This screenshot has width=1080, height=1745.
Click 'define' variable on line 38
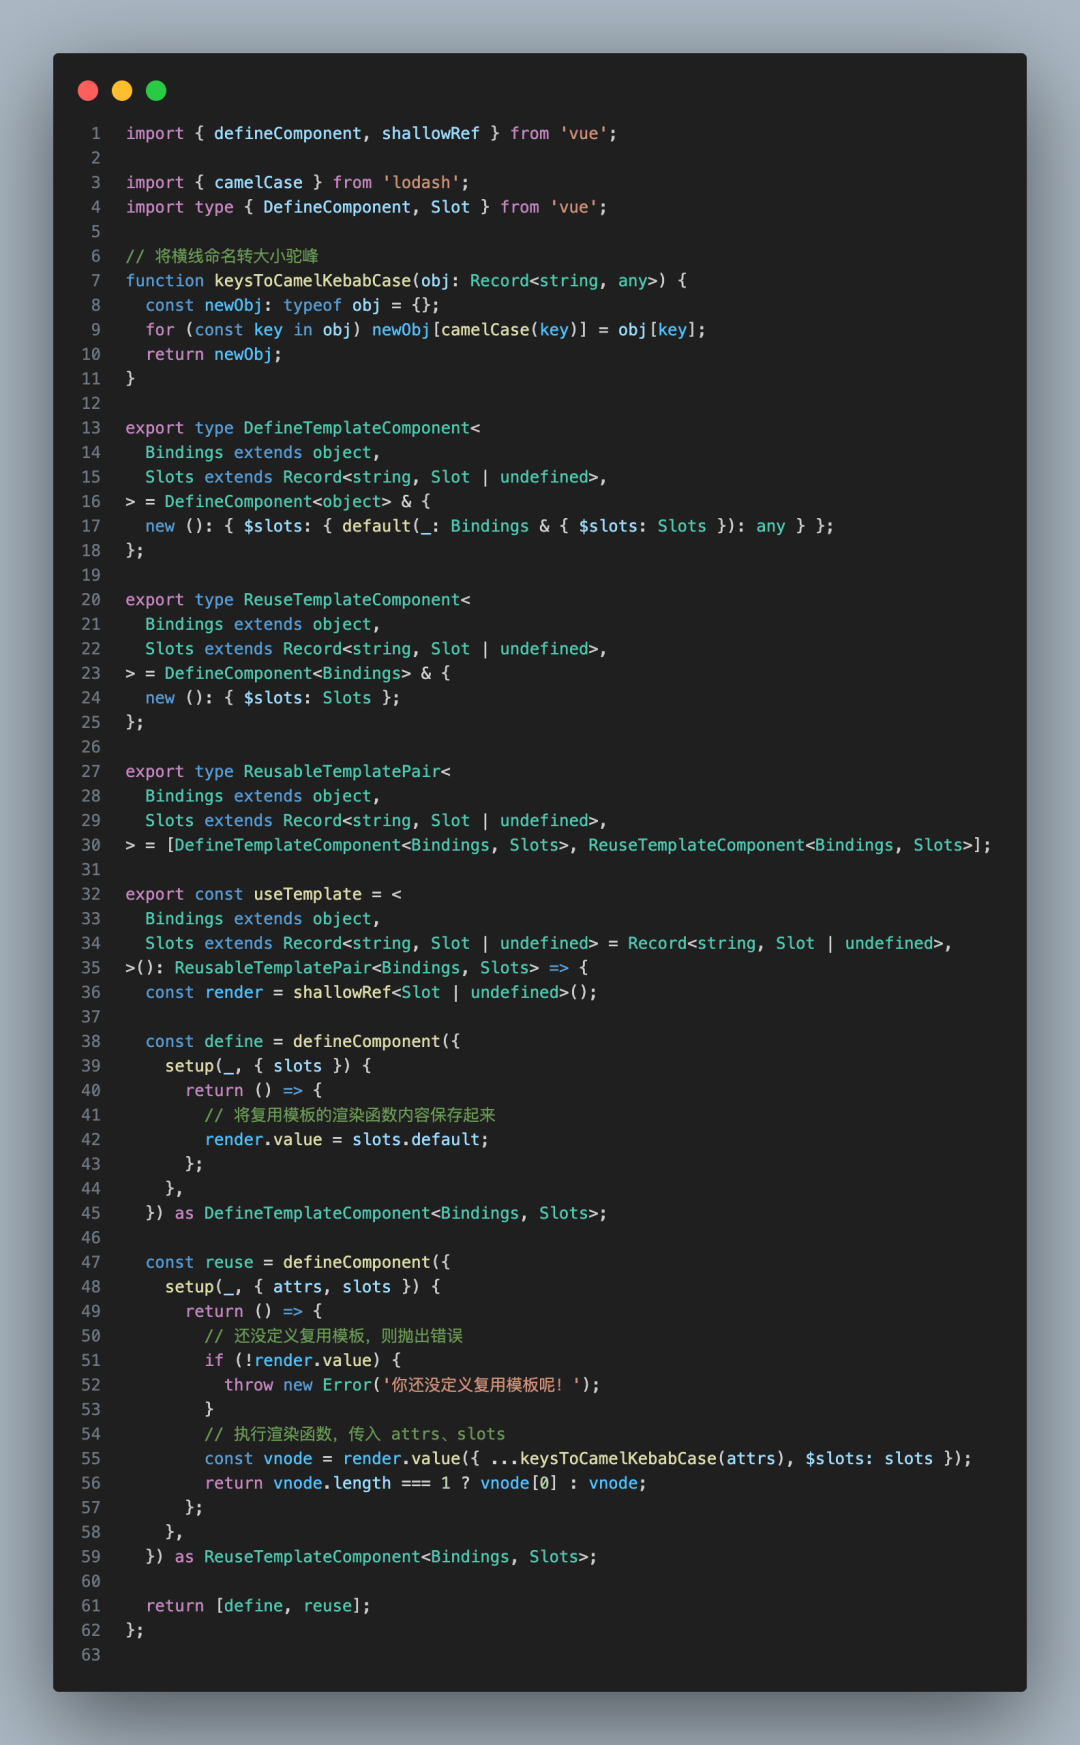[233, 1042]
